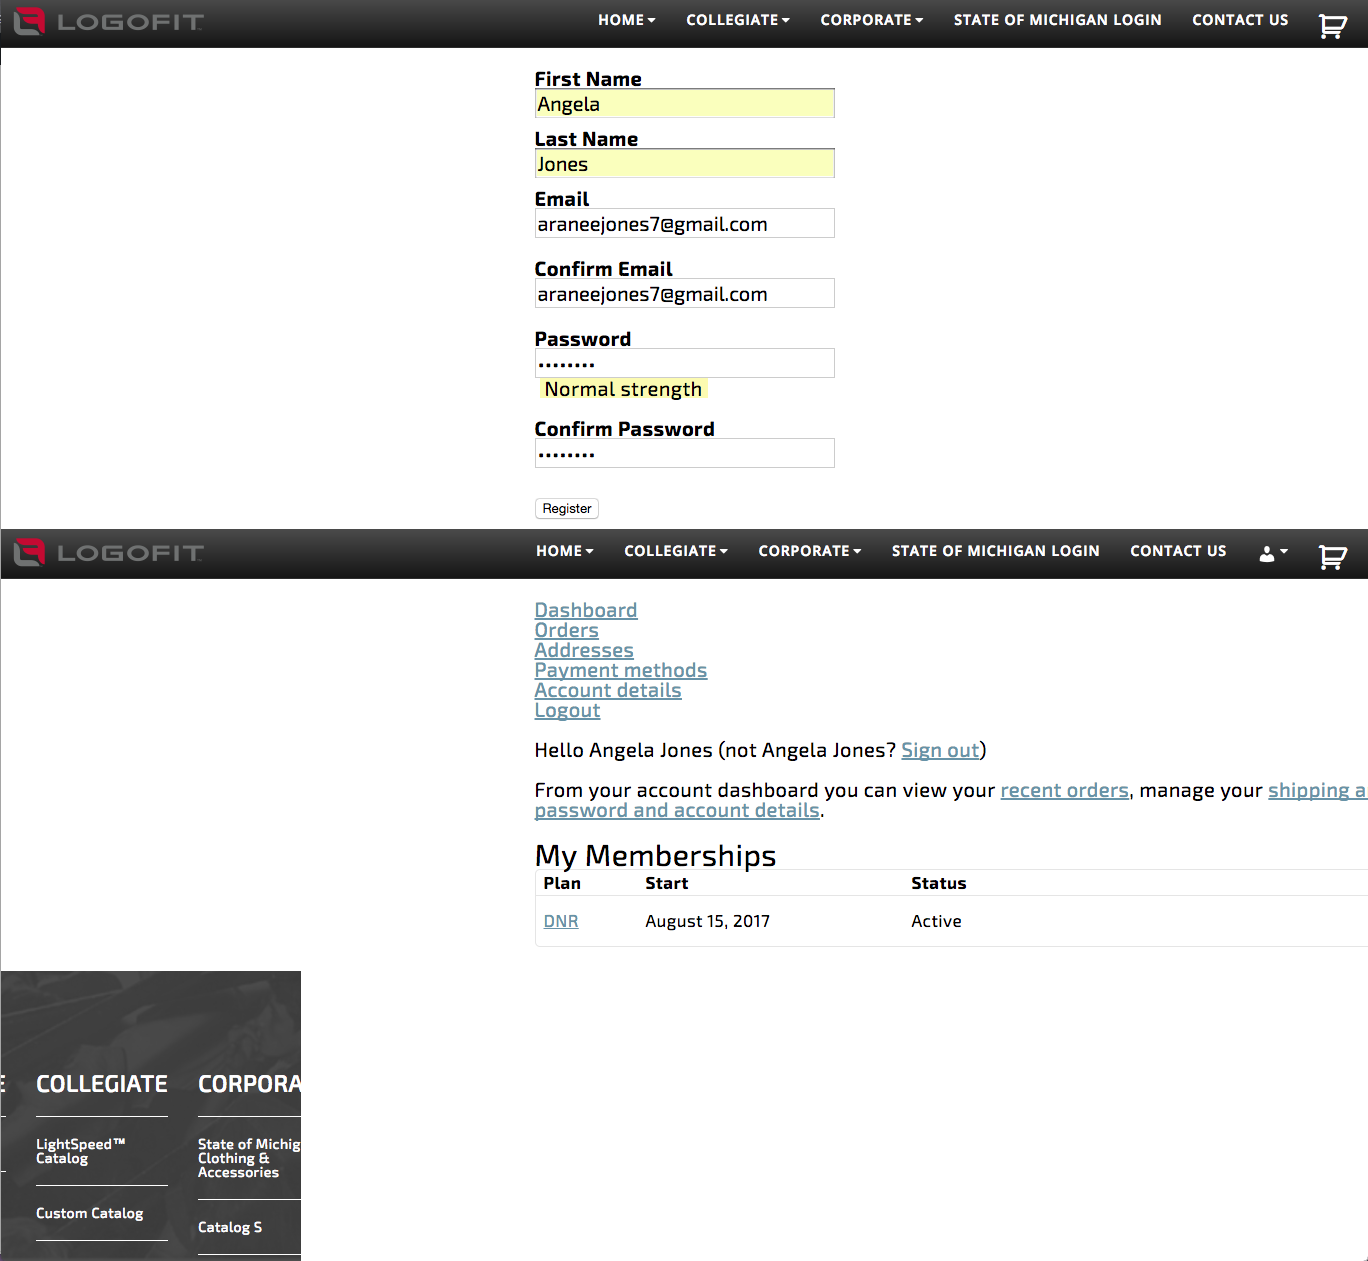Screen dimensions: 1368x1261
Task: Open the DNR membership plan
Action: coord(560,921)
